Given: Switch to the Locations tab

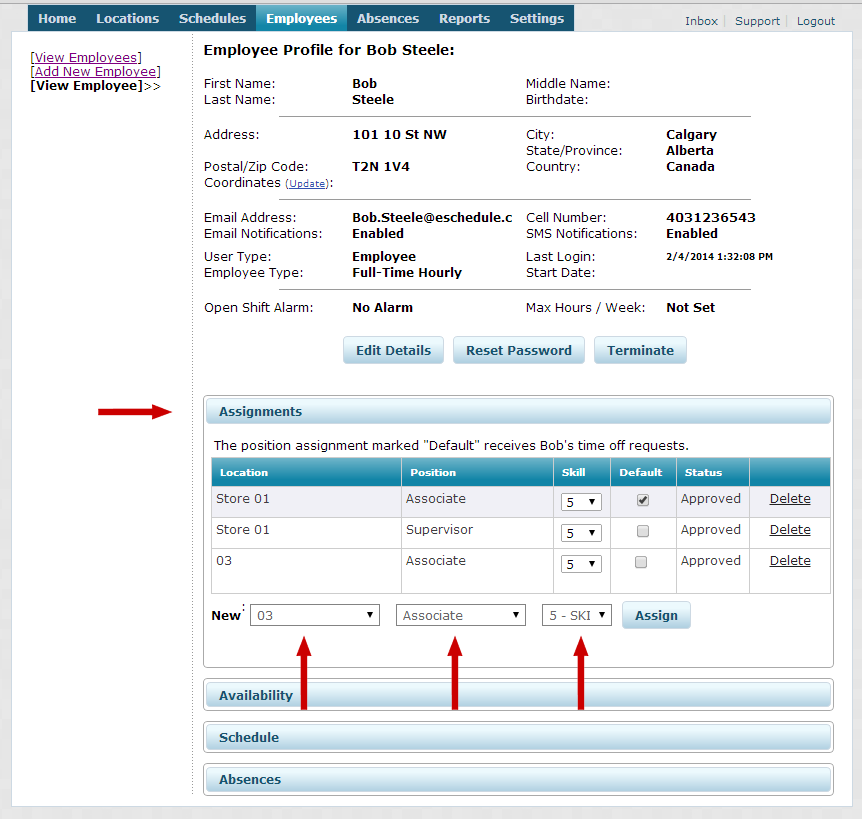Looking at the screenshot, I should coord(127,18).
